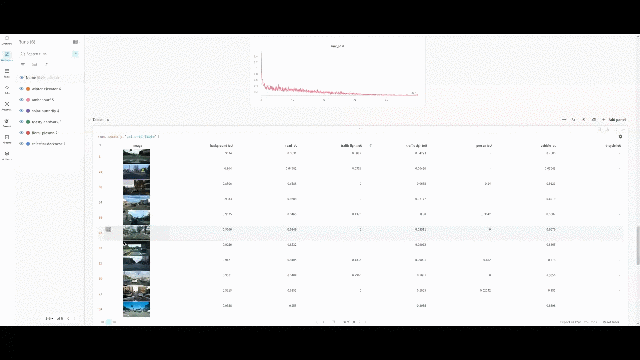
Task: Change the purple run's color dot
Action: 28,111
